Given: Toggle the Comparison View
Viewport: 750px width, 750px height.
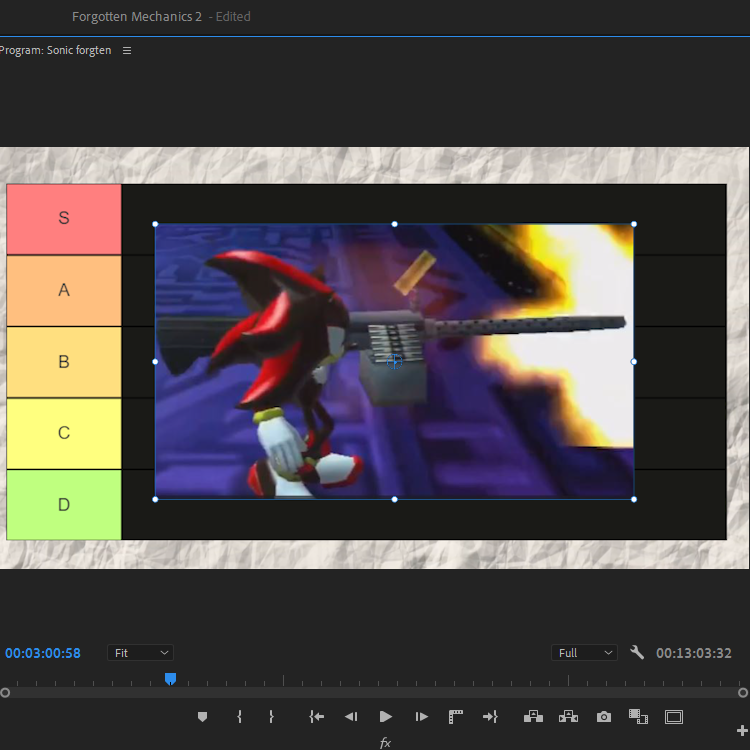Looking at the screenshot, I should 638,717.
